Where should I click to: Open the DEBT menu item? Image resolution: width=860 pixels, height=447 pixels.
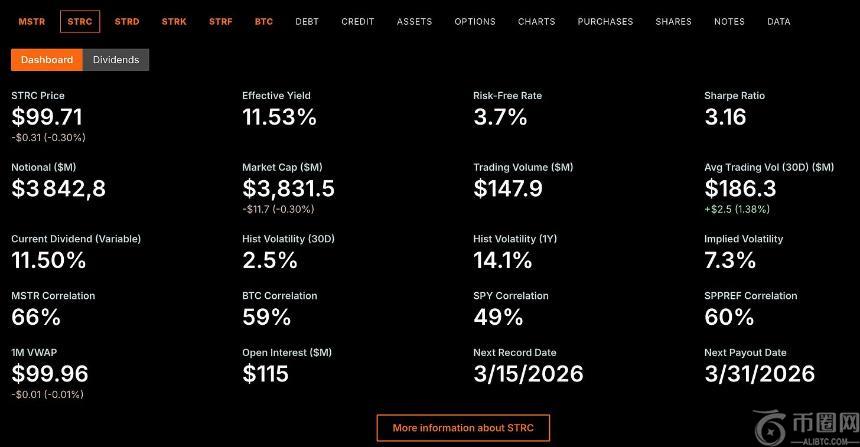pyautogui.click(x=307, y=21)
